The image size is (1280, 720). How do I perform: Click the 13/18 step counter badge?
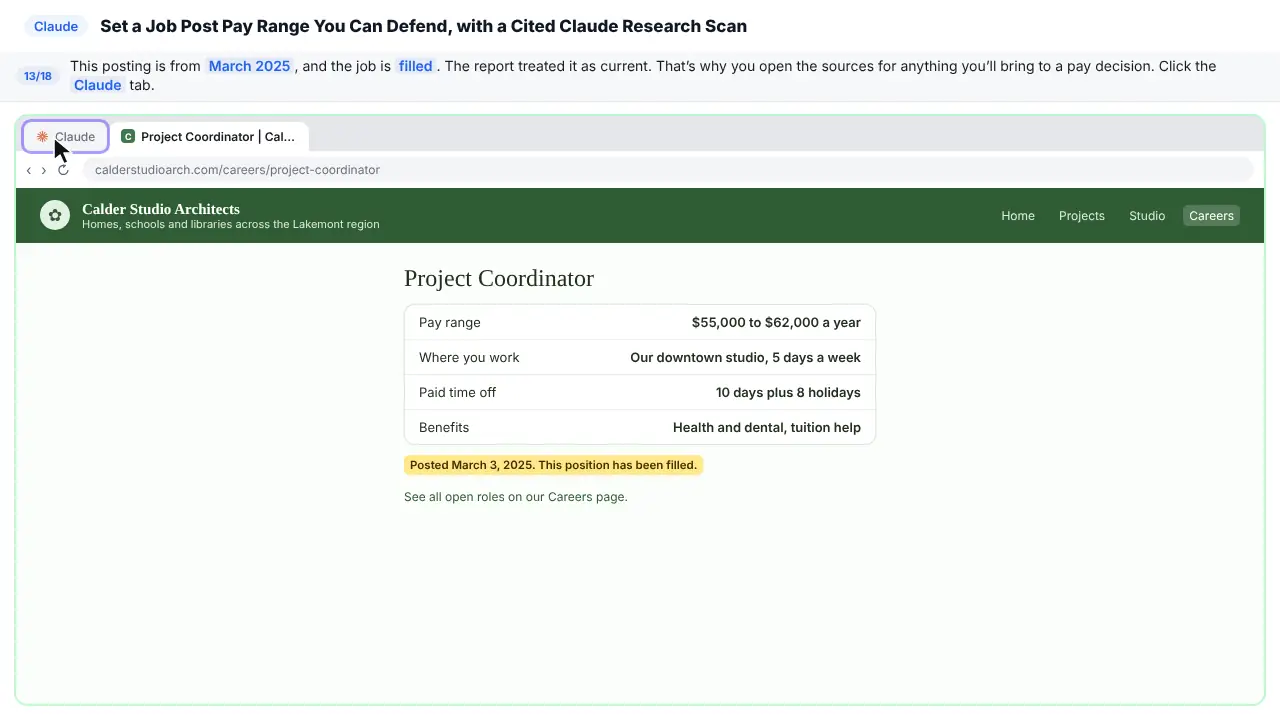38,76
